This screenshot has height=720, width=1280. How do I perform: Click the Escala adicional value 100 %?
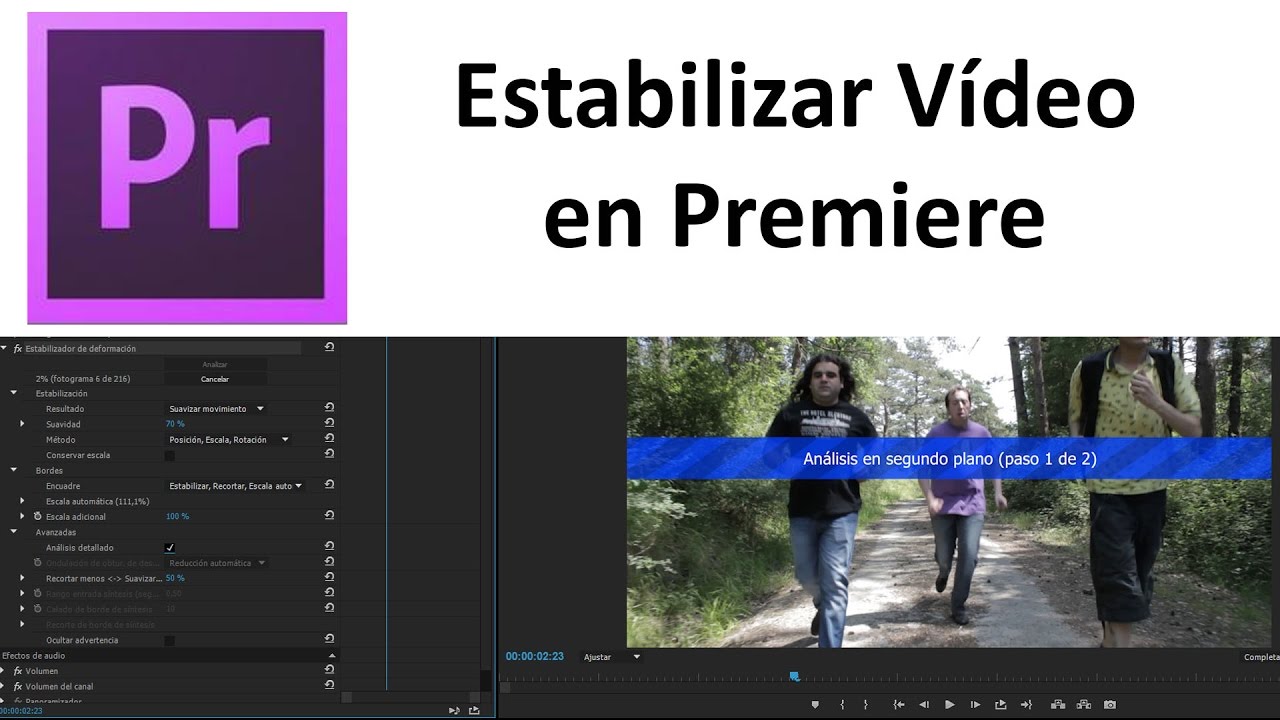[x=177, y=516]
